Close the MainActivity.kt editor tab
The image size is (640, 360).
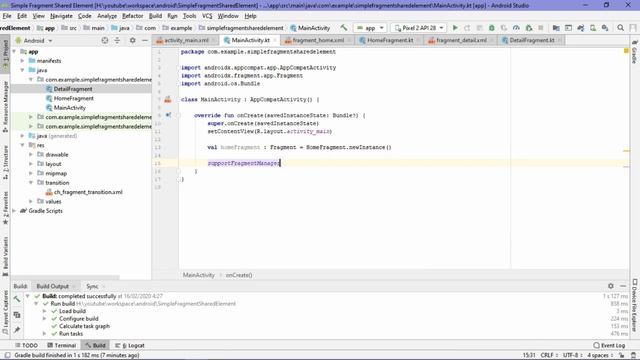(x=275, y=40)
